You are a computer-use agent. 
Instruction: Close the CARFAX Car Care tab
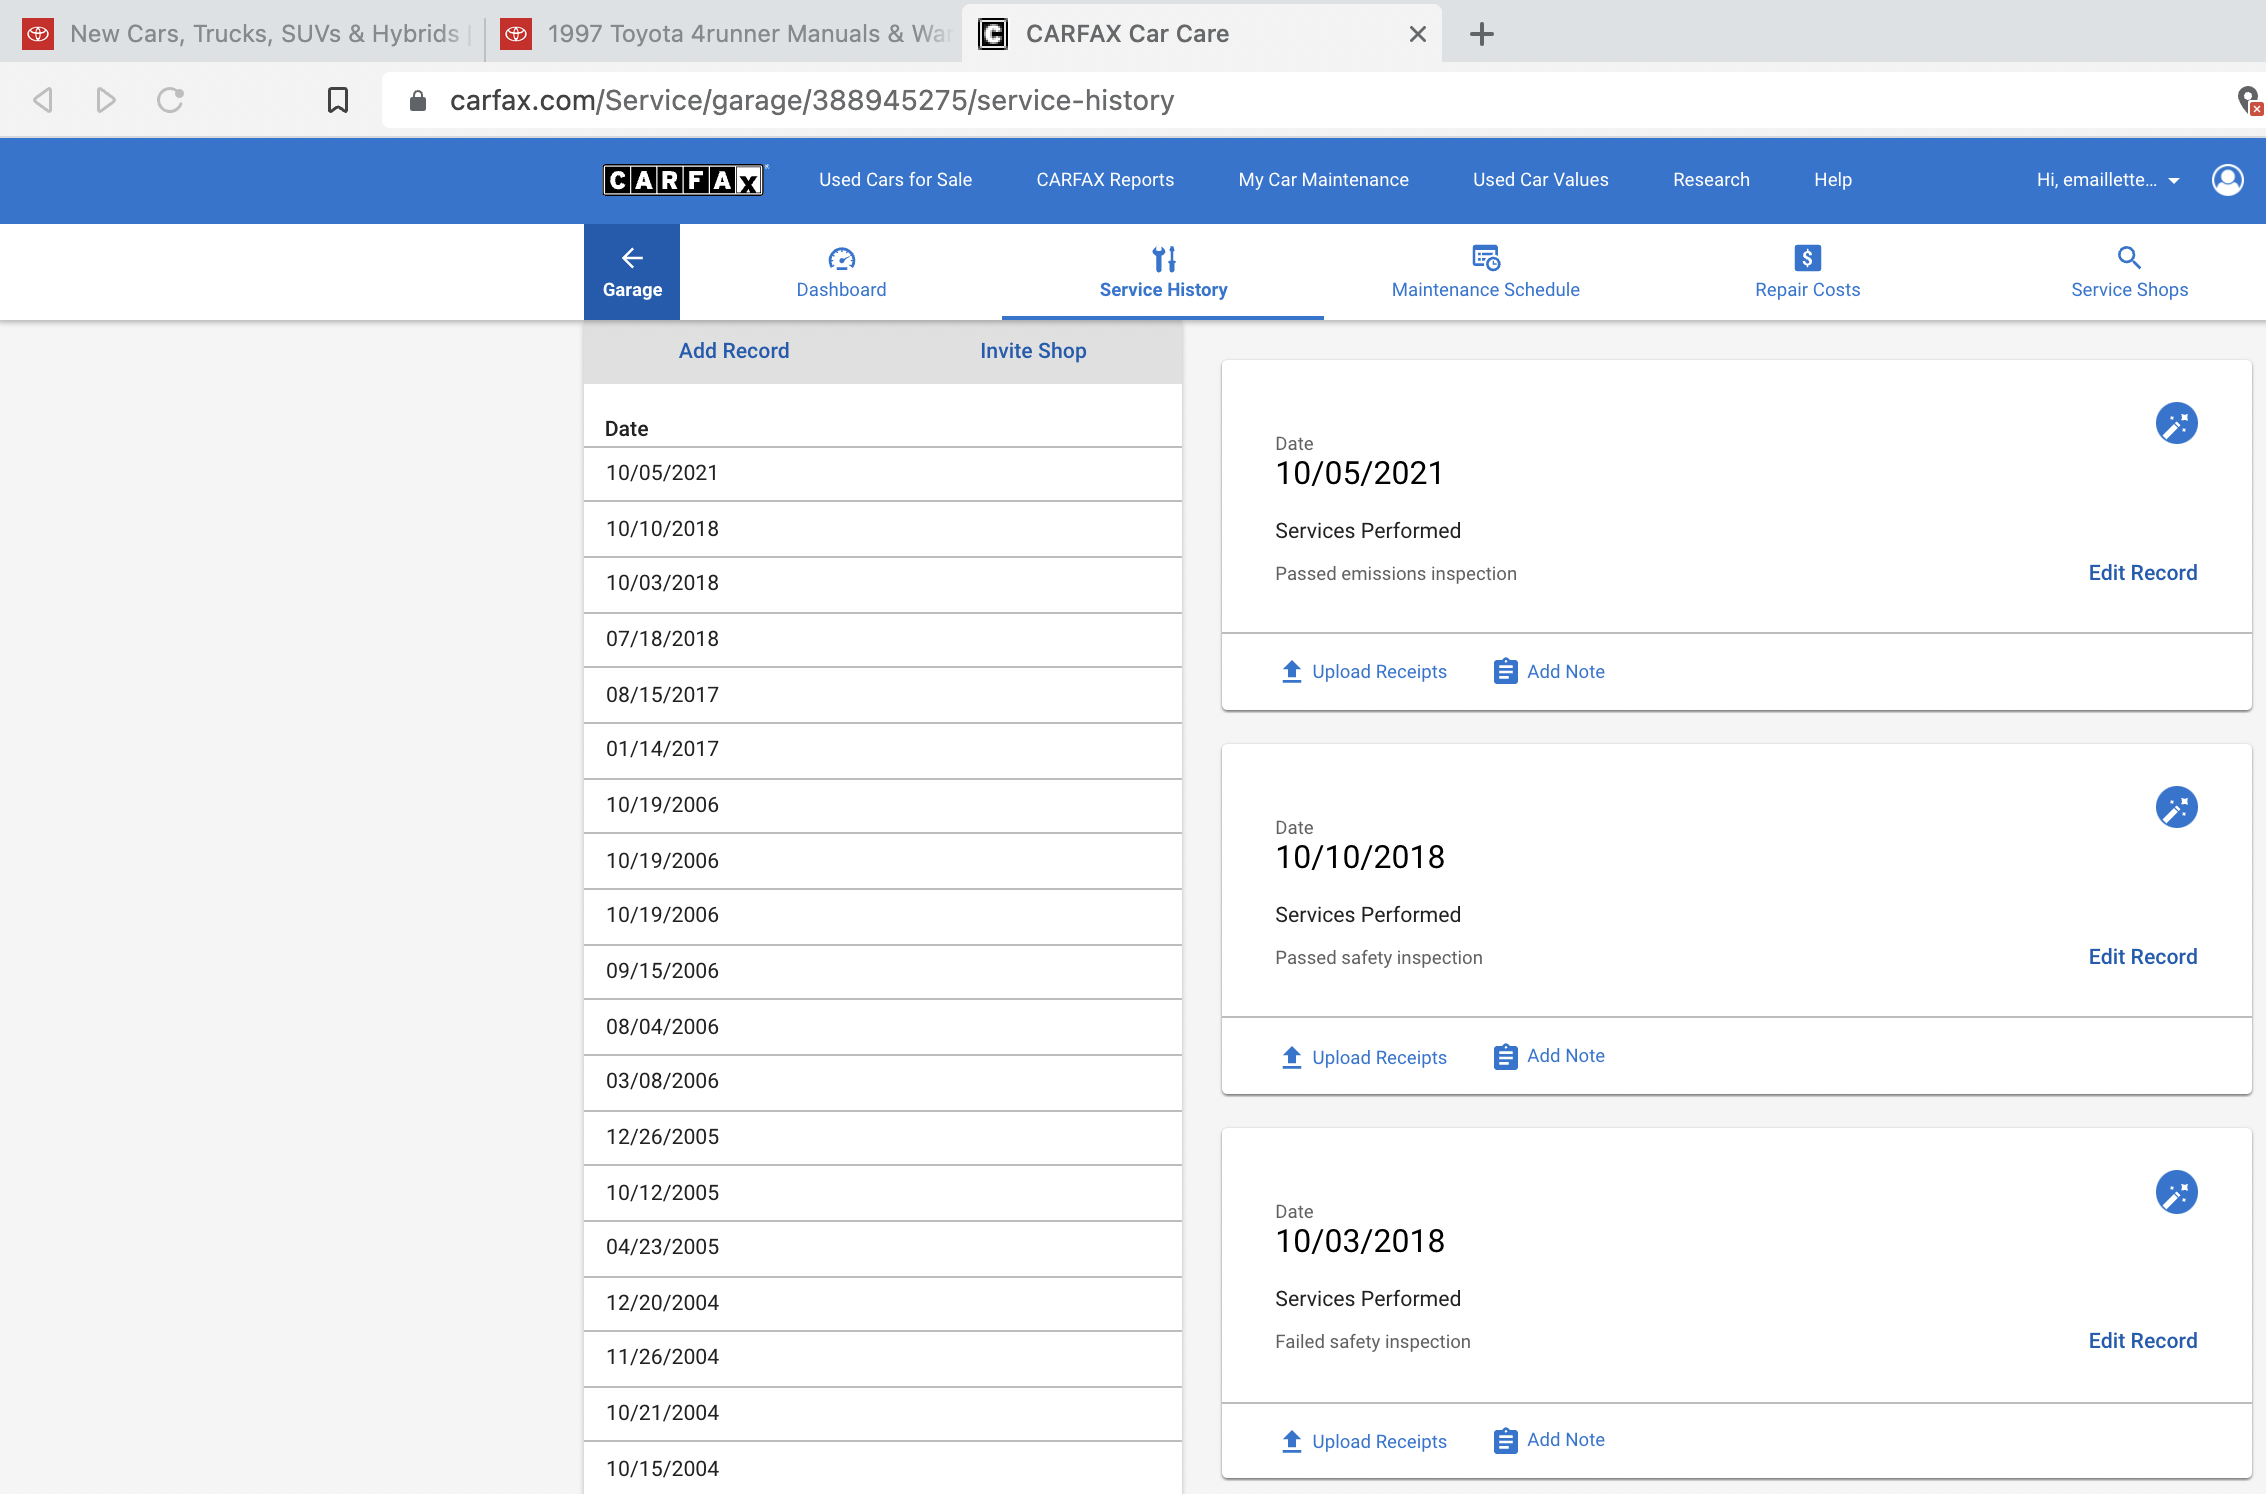(1417, 34)
